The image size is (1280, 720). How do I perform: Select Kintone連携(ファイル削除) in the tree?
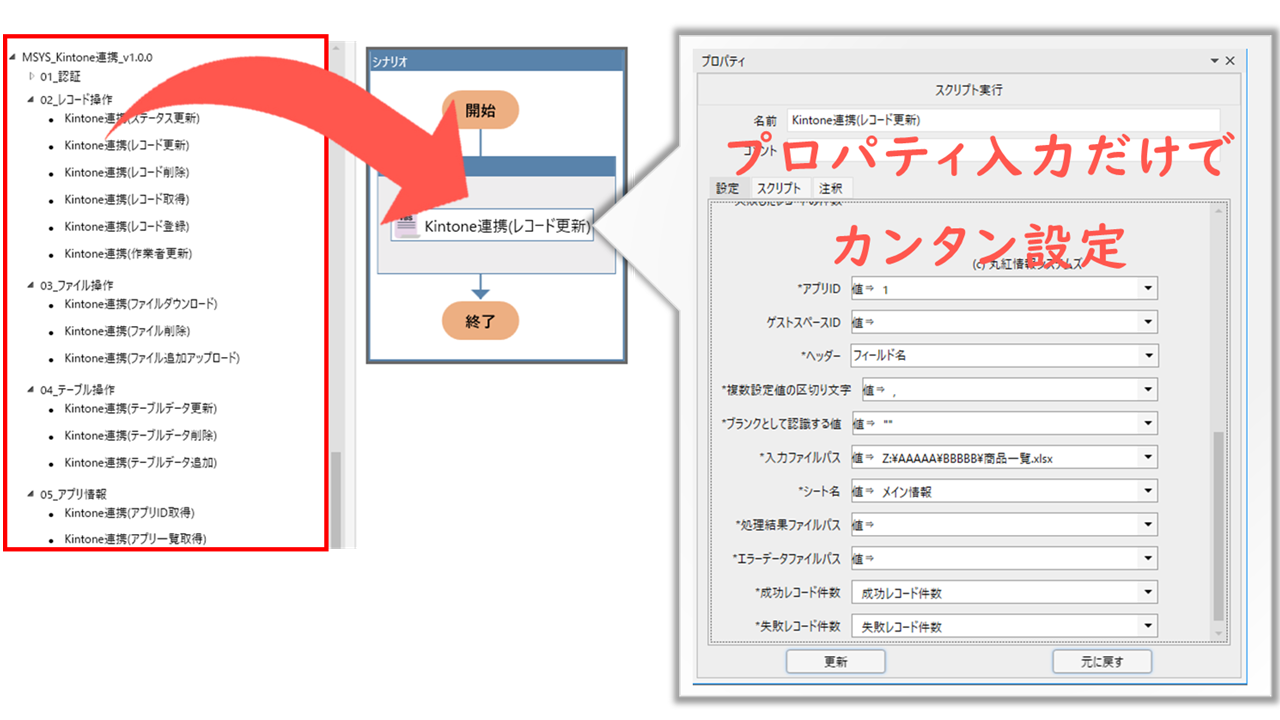[x=127, y=331]
